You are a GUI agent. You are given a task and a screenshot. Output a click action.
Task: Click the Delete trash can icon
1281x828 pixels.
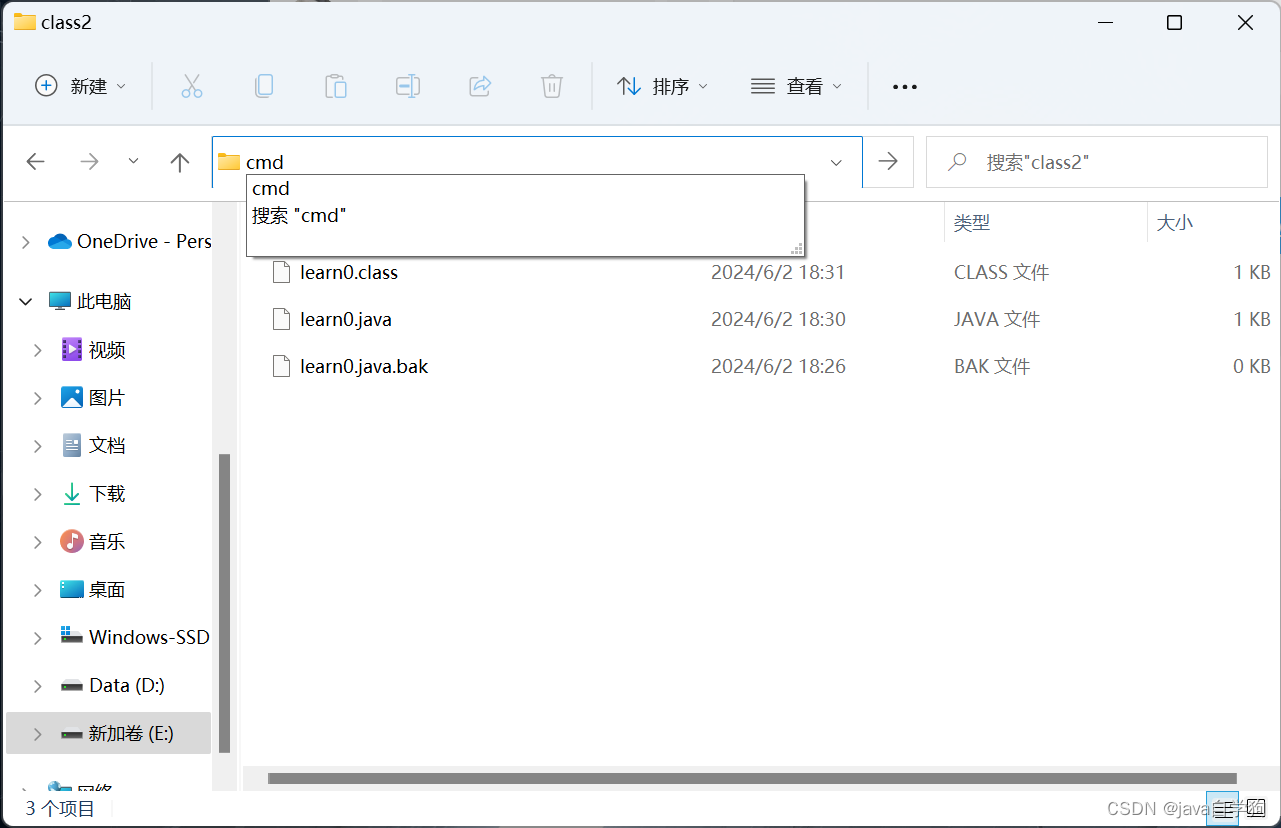pyautogui.click(x=552, y=86)
